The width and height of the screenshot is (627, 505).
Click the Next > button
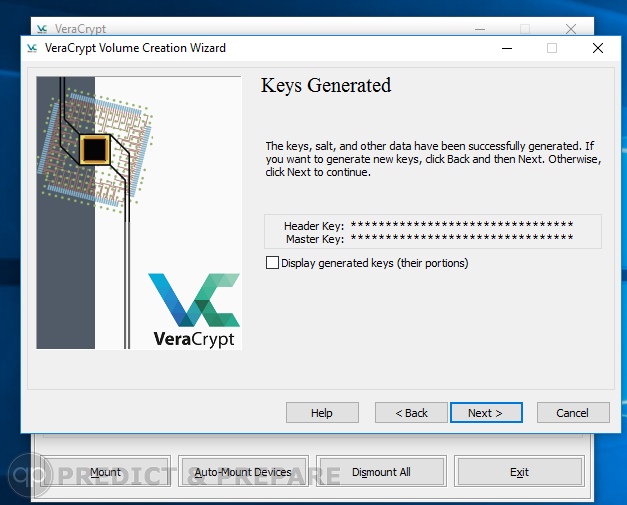pos(486,413)
